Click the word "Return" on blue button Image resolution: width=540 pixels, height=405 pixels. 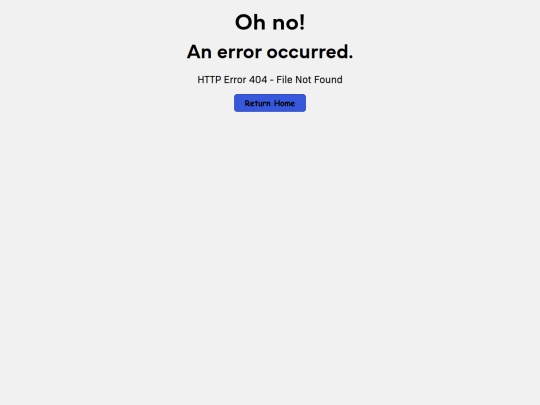click(x=257, y=103)
